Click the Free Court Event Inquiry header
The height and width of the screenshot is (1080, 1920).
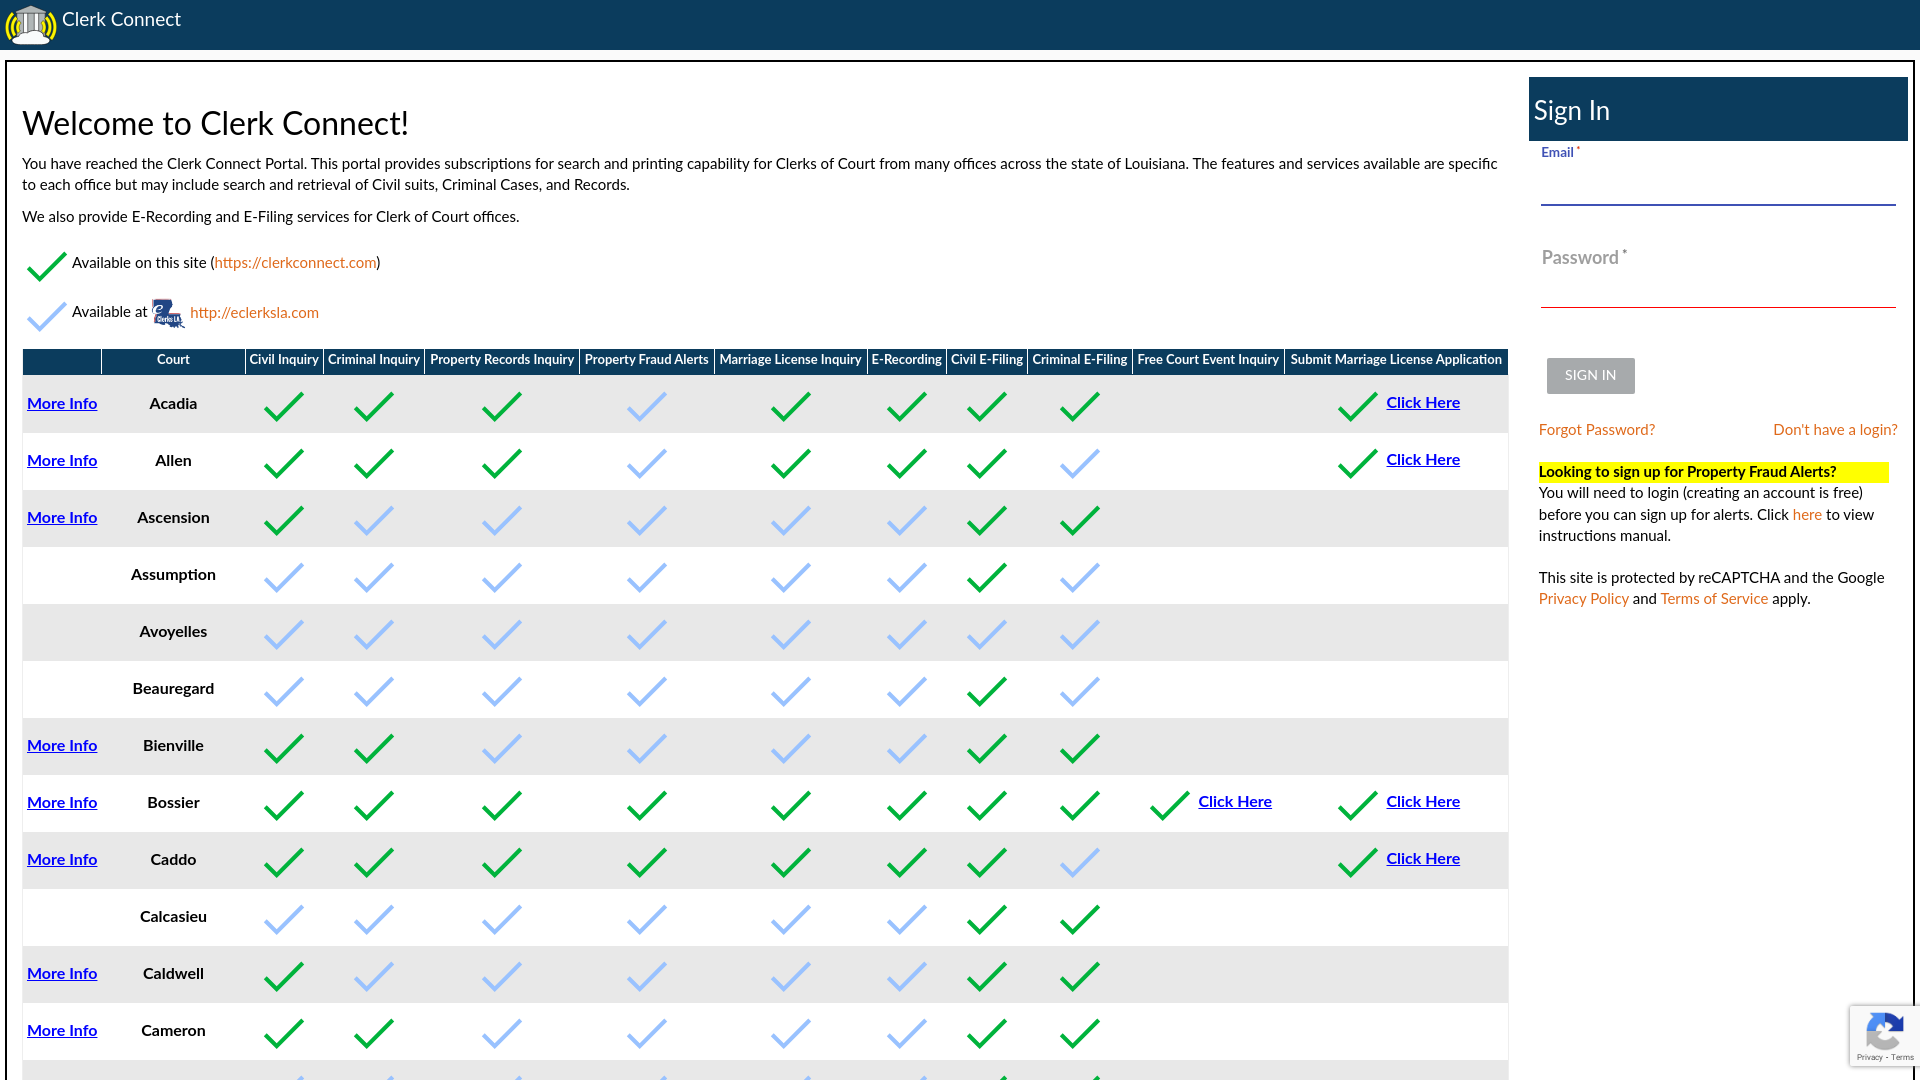[x=1208, y=360]
